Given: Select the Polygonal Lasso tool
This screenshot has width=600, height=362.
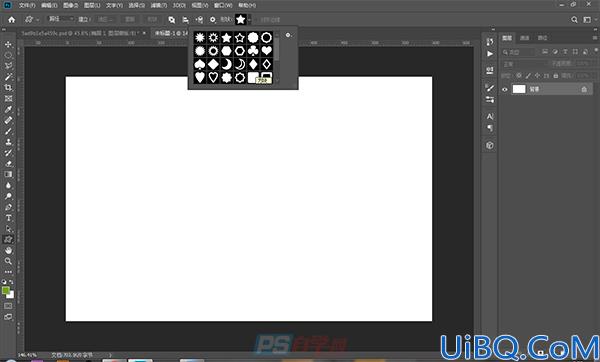Looking at the screenshot, I should pos(8,66).
